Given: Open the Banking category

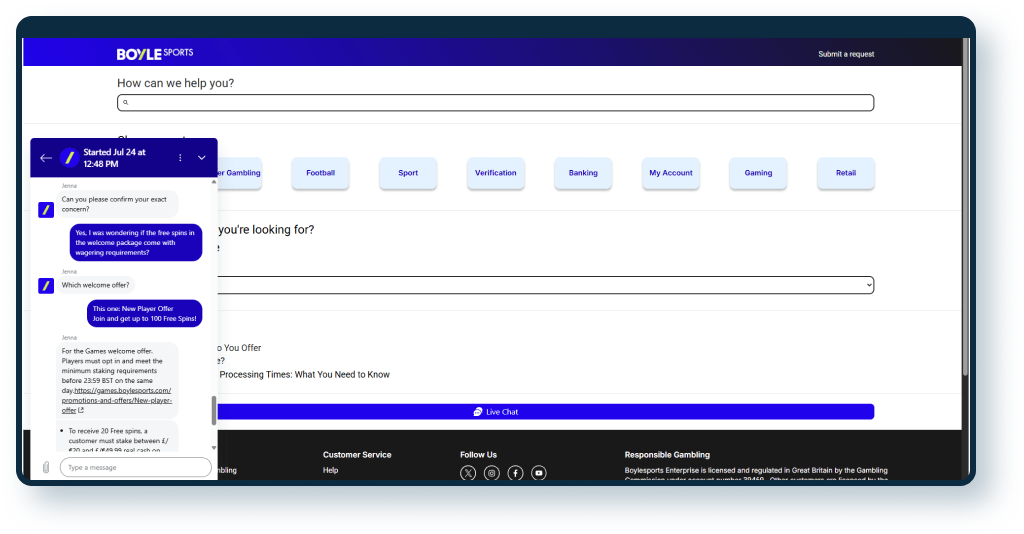Looking at the screenshot, I should click(583, 173).
